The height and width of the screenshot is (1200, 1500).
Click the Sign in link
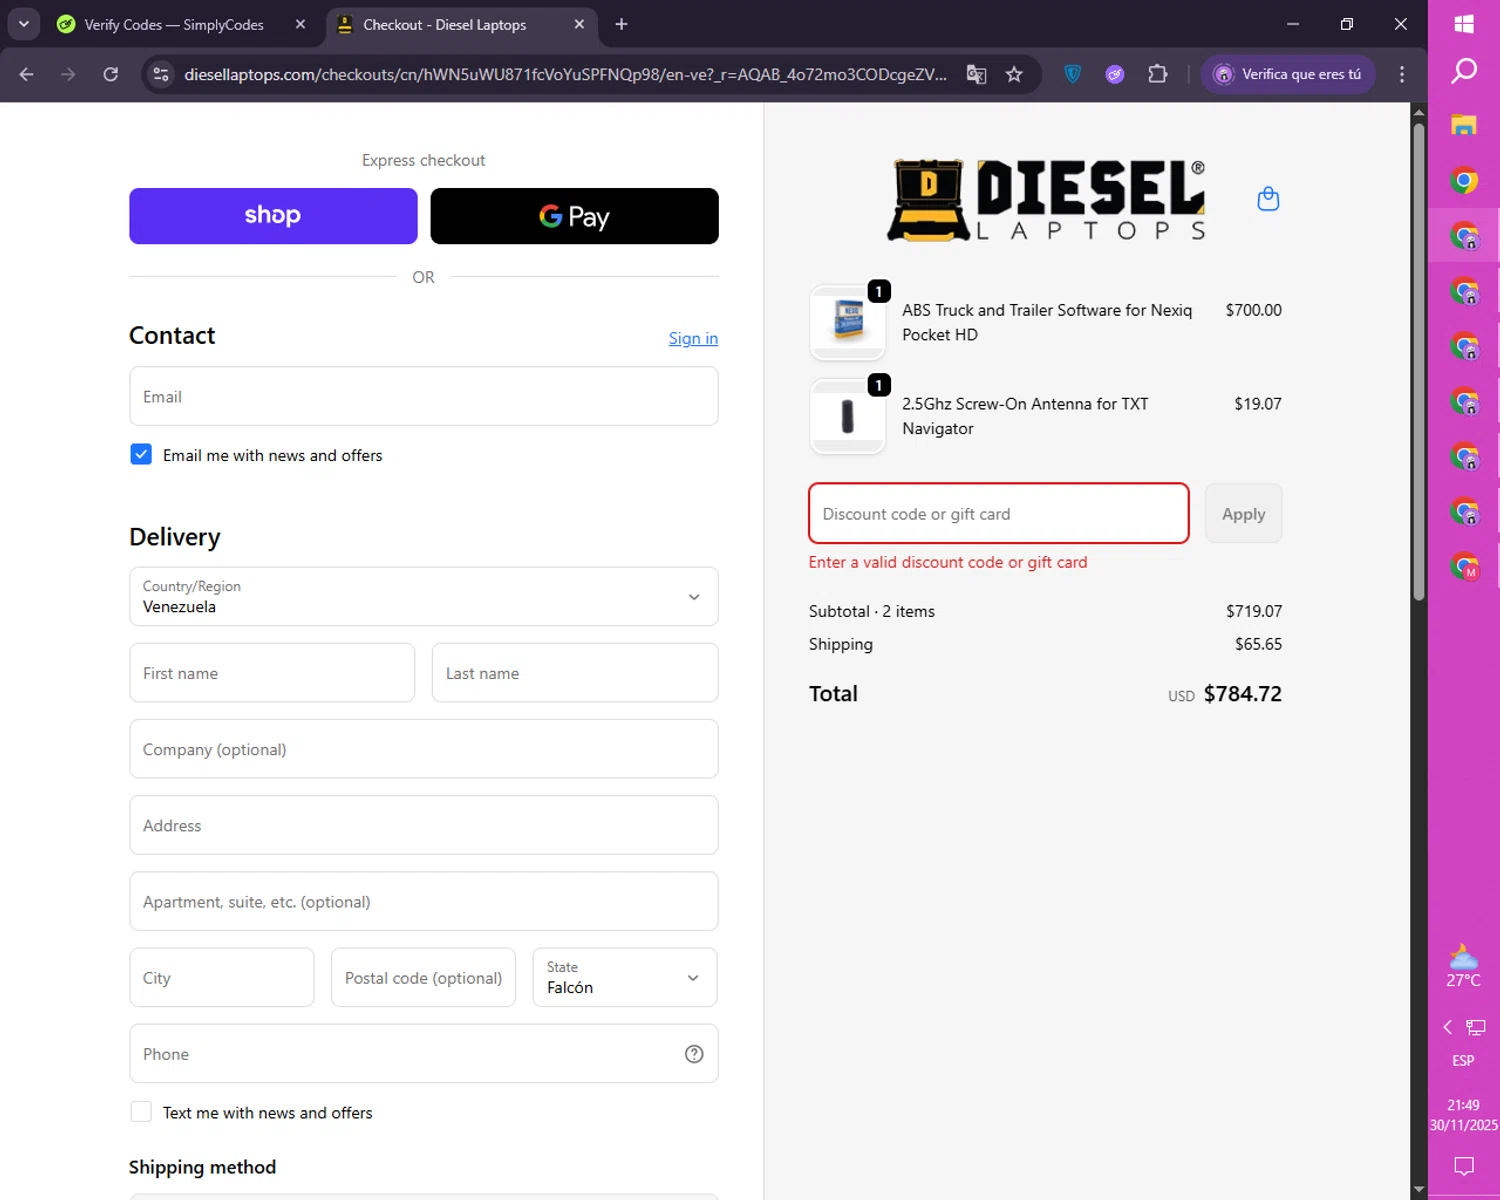[x=693, y=338]
